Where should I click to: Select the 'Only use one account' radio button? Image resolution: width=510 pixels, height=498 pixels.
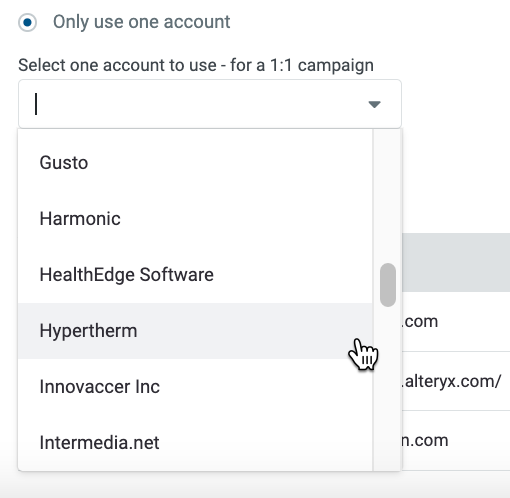[27, 23]
